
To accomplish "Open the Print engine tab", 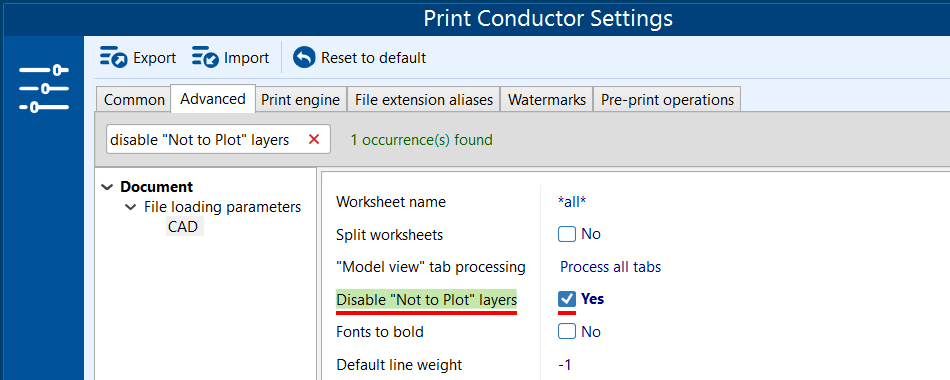I will tap(301, 100).
